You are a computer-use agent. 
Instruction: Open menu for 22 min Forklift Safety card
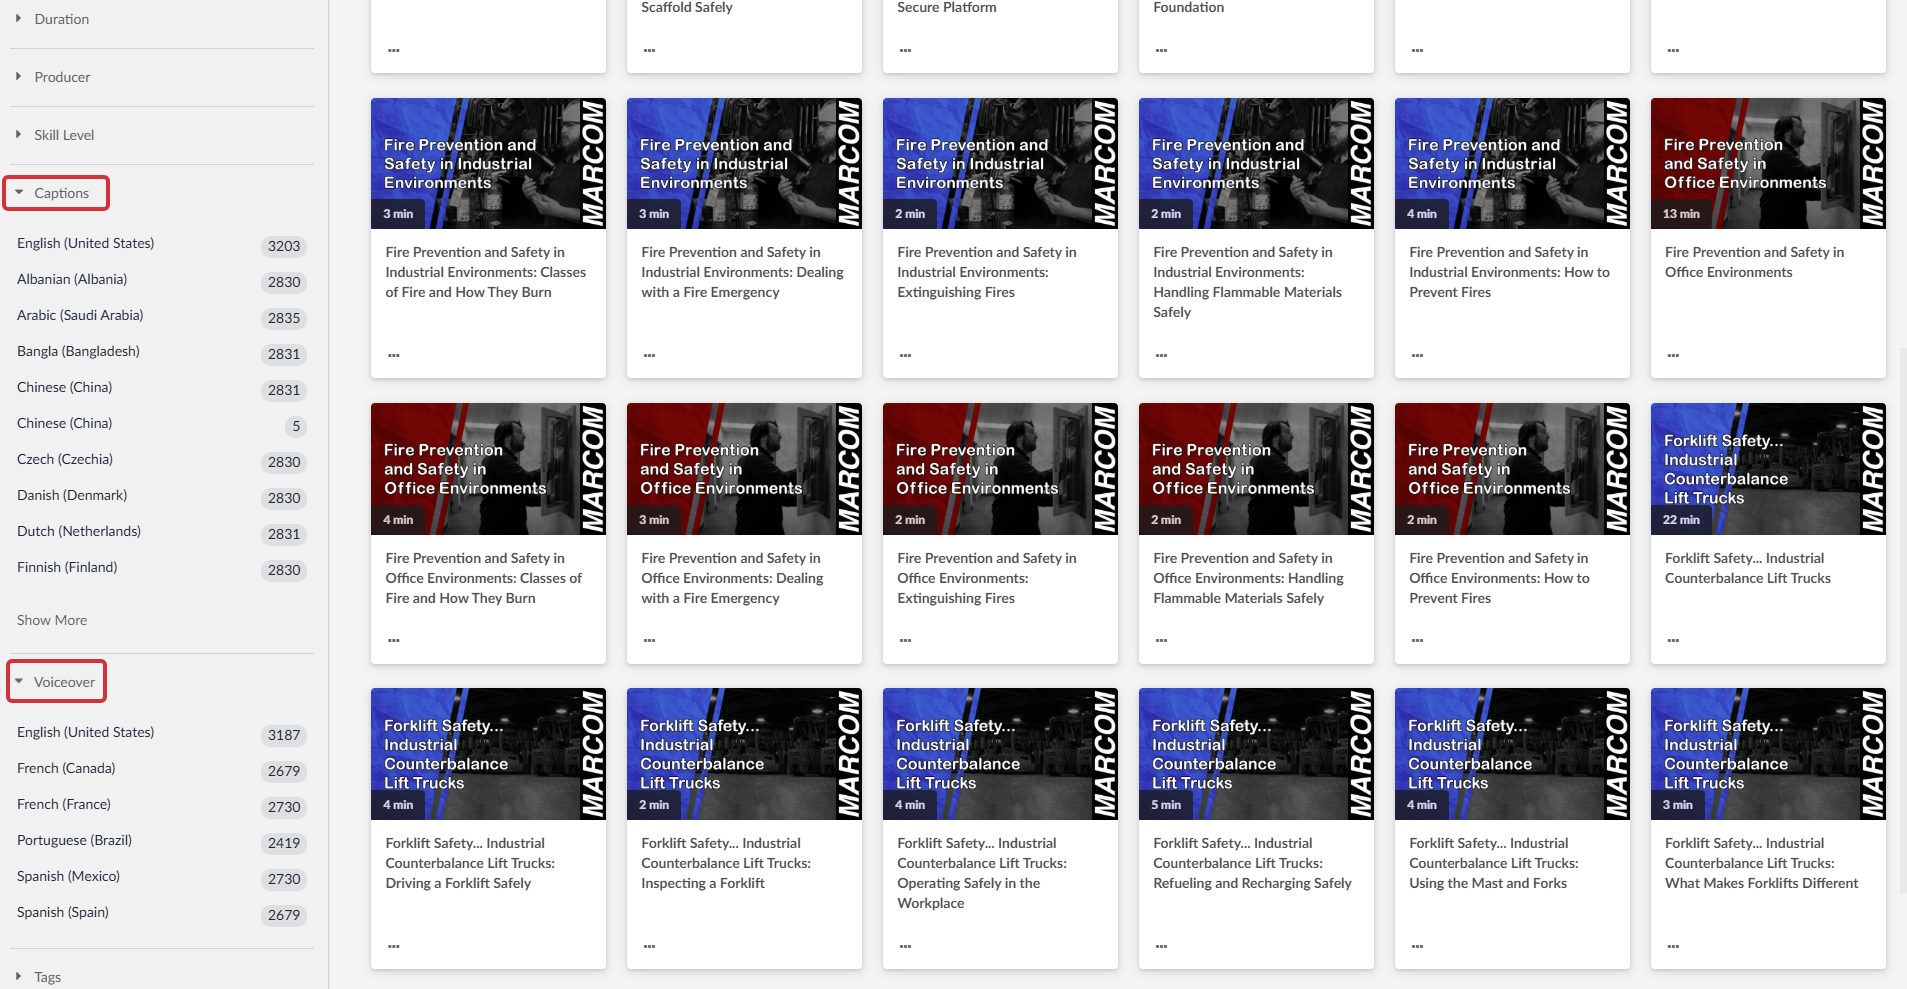tap(1674, 640)
